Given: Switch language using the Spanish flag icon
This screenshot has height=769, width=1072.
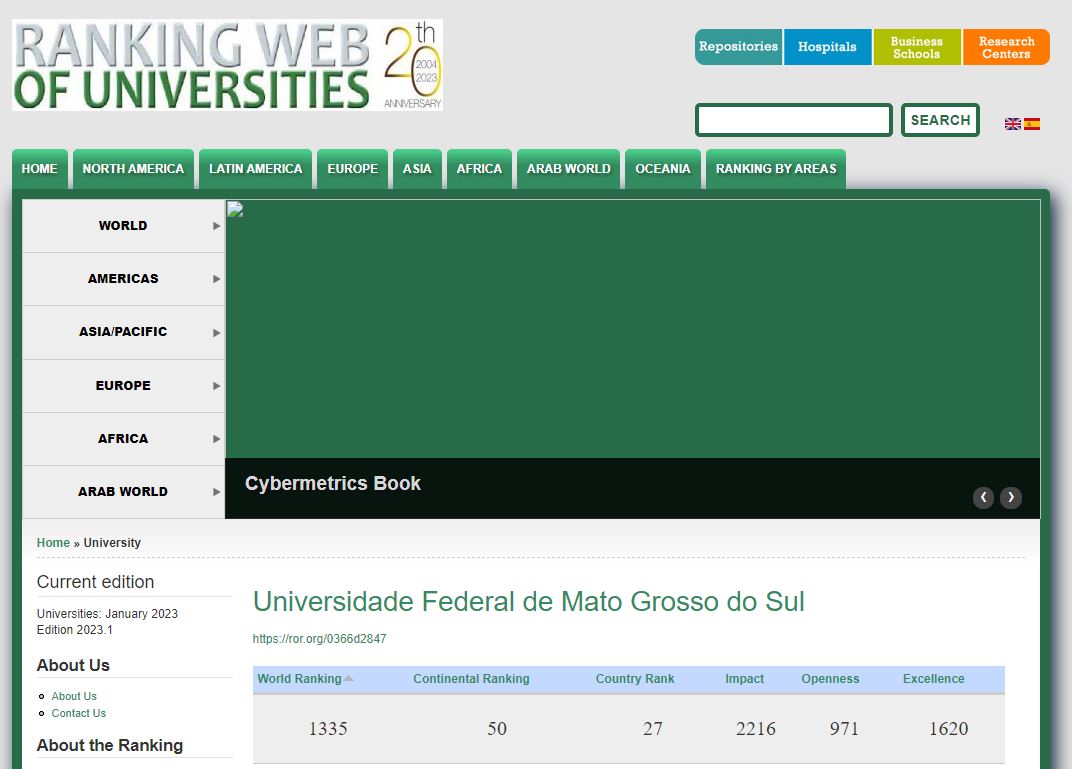Looking at the screenshot, I should (x=1032, y=124).
